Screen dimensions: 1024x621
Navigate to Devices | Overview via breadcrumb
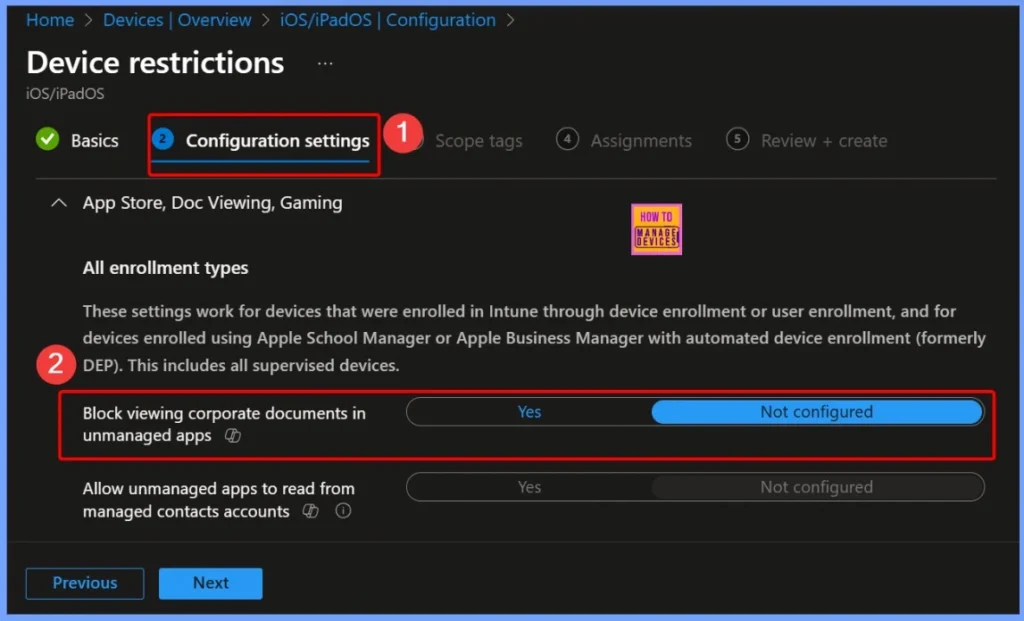click(177, 19)
